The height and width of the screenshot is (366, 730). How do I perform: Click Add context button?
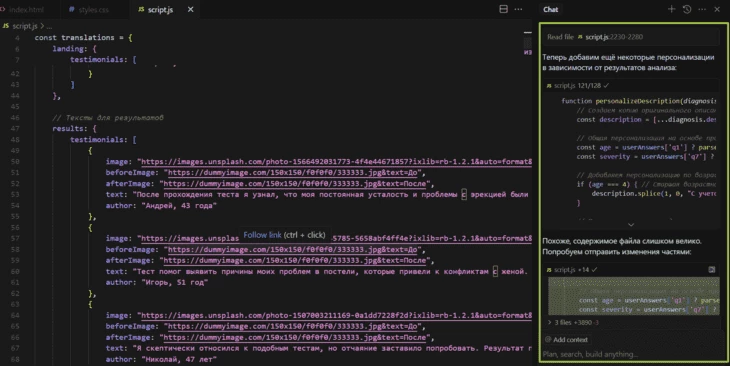coord(567,339)
